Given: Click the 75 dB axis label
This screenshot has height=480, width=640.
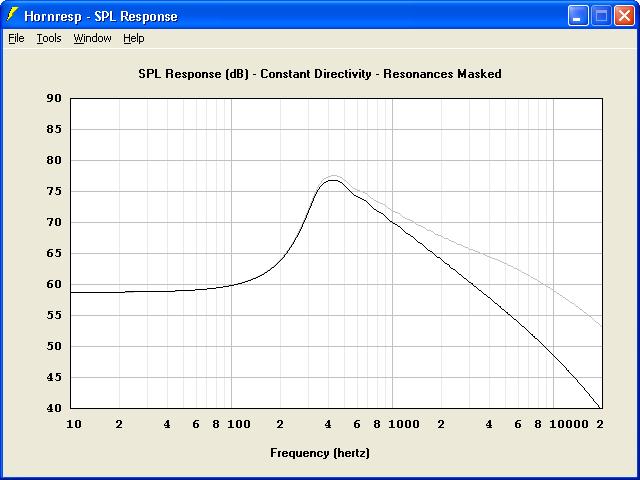Looking at the screenshot, I should (x=53, y=191).
